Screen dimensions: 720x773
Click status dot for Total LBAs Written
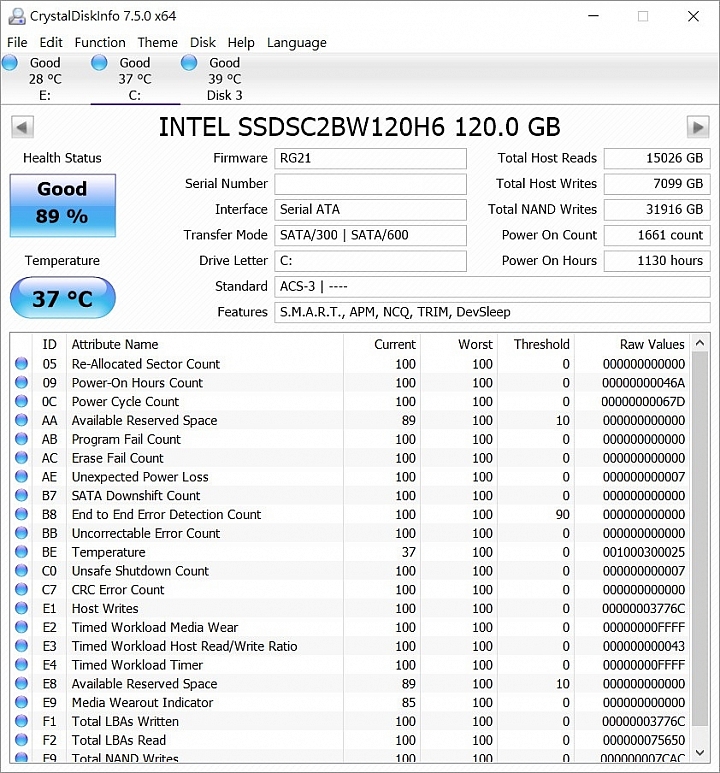click(x=21, y=721)
